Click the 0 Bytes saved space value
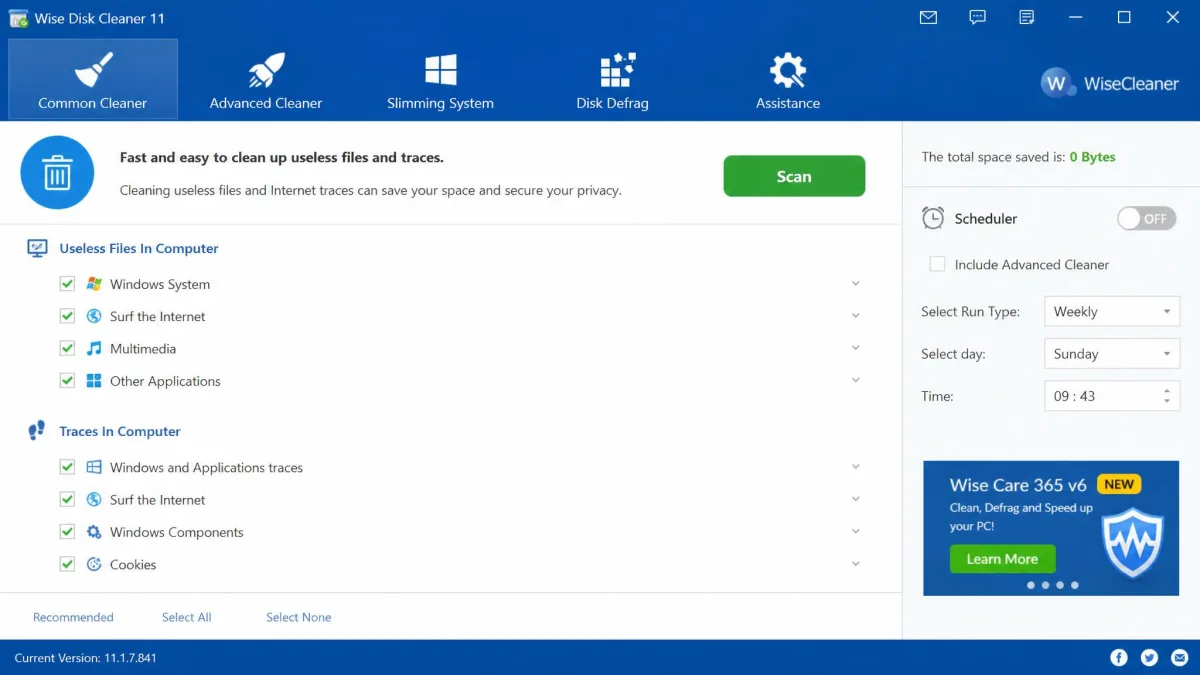The image size is (1200, 675). [1092, 157]
